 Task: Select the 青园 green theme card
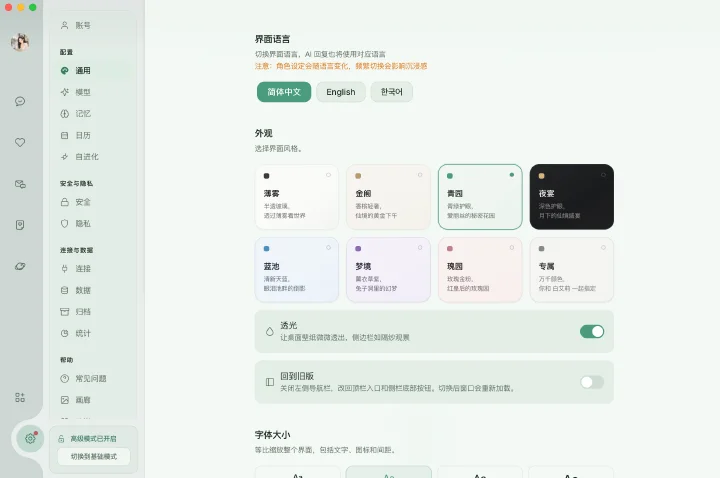pos(480,197)
